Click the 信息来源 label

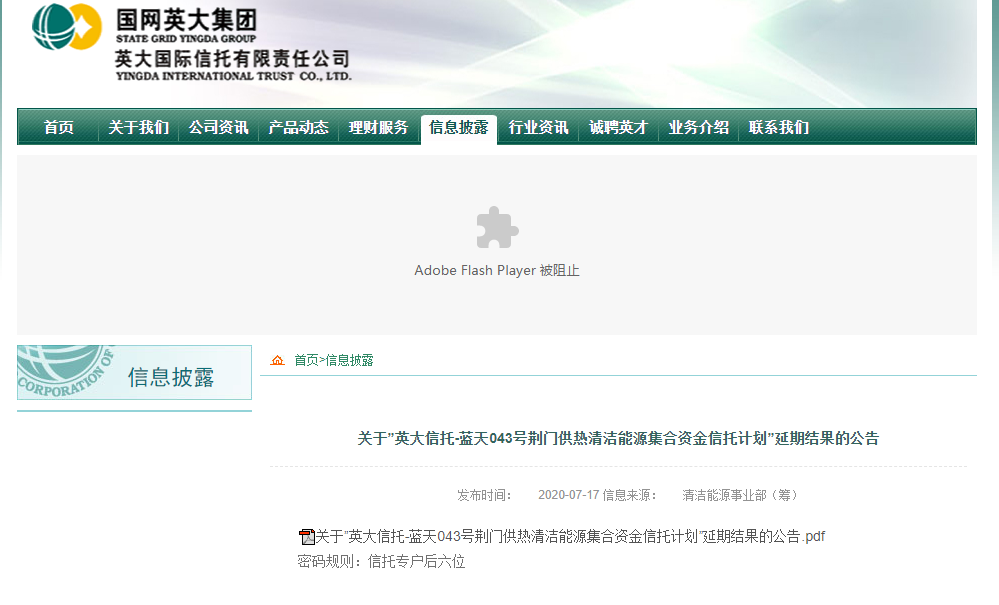coord(629,495)
